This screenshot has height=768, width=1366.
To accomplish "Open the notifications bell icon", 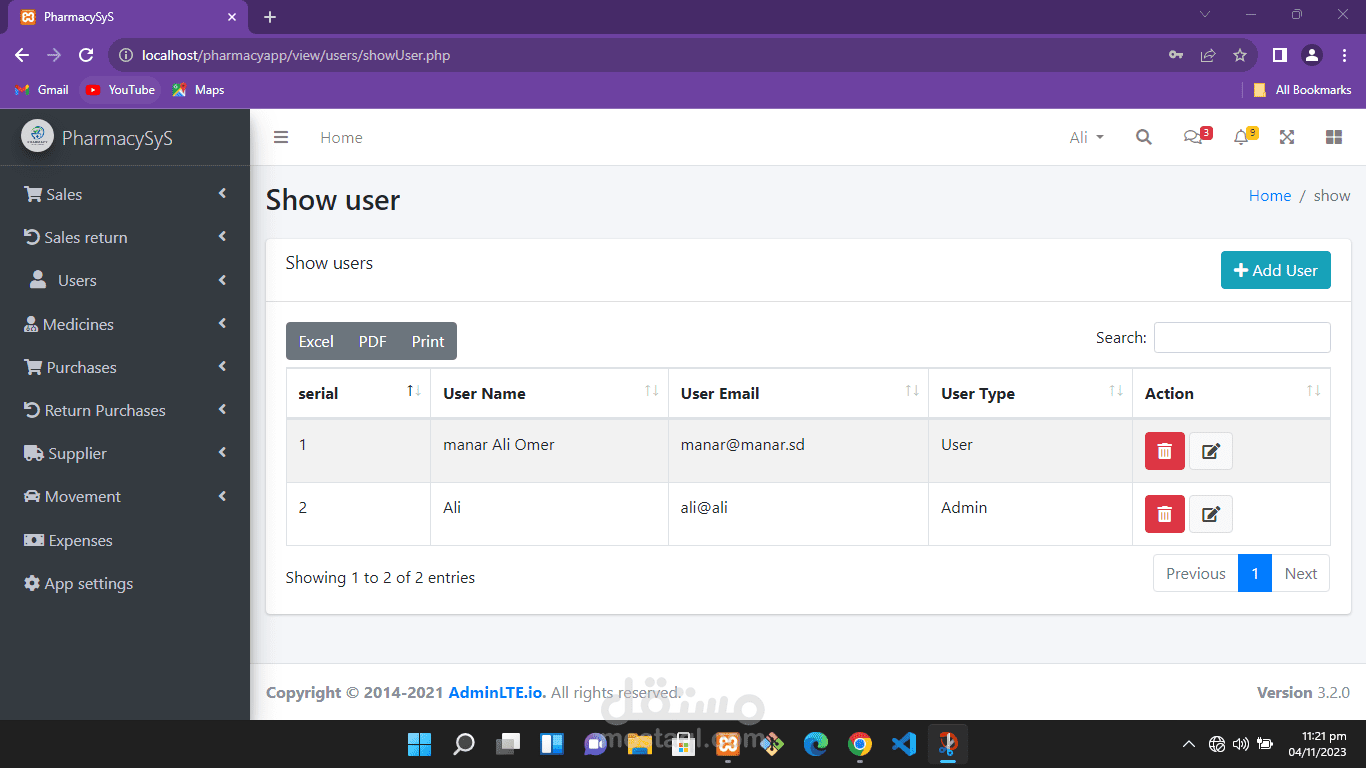I will [1241, 137].
